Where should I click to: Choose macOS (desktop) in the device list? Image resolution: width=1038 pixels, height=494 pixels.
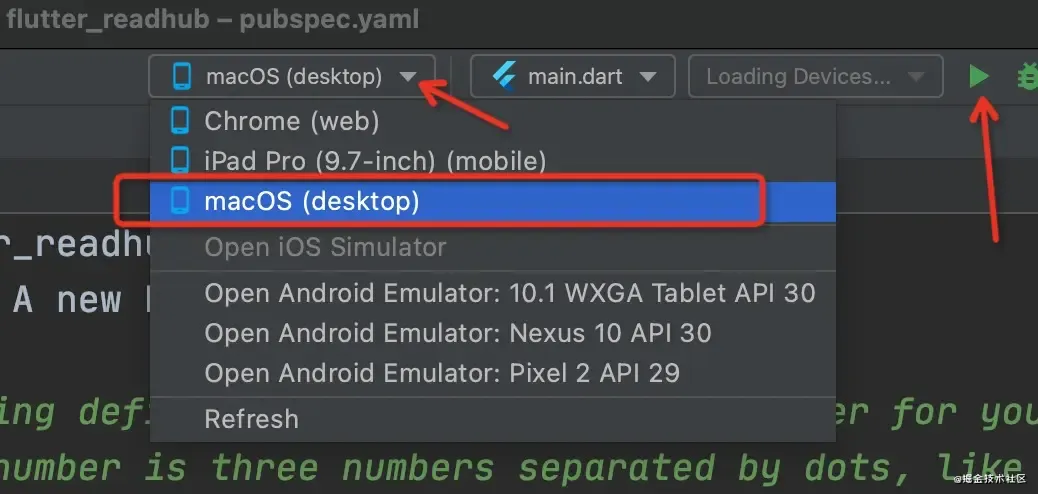point(312,201)
